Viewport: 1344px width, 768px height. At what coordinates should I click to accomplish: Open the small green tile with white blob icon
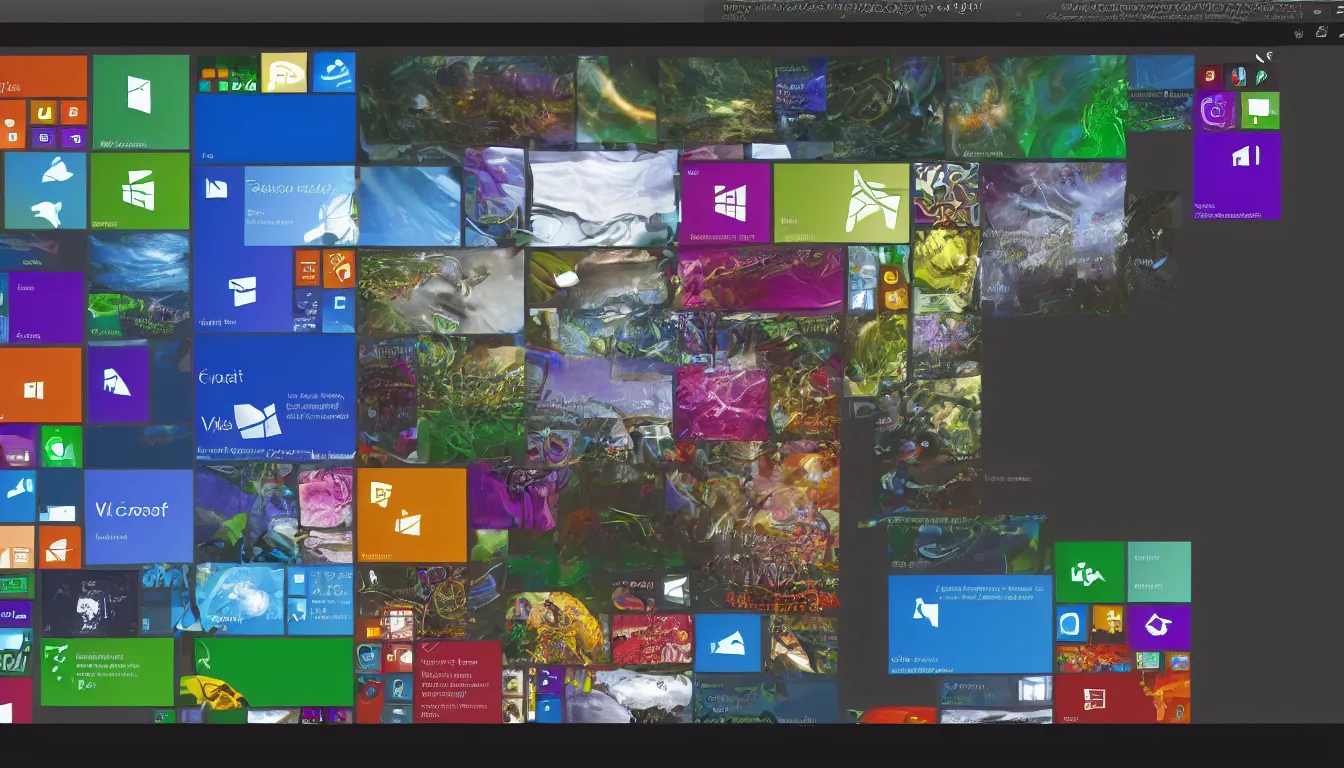click(61, 446)
